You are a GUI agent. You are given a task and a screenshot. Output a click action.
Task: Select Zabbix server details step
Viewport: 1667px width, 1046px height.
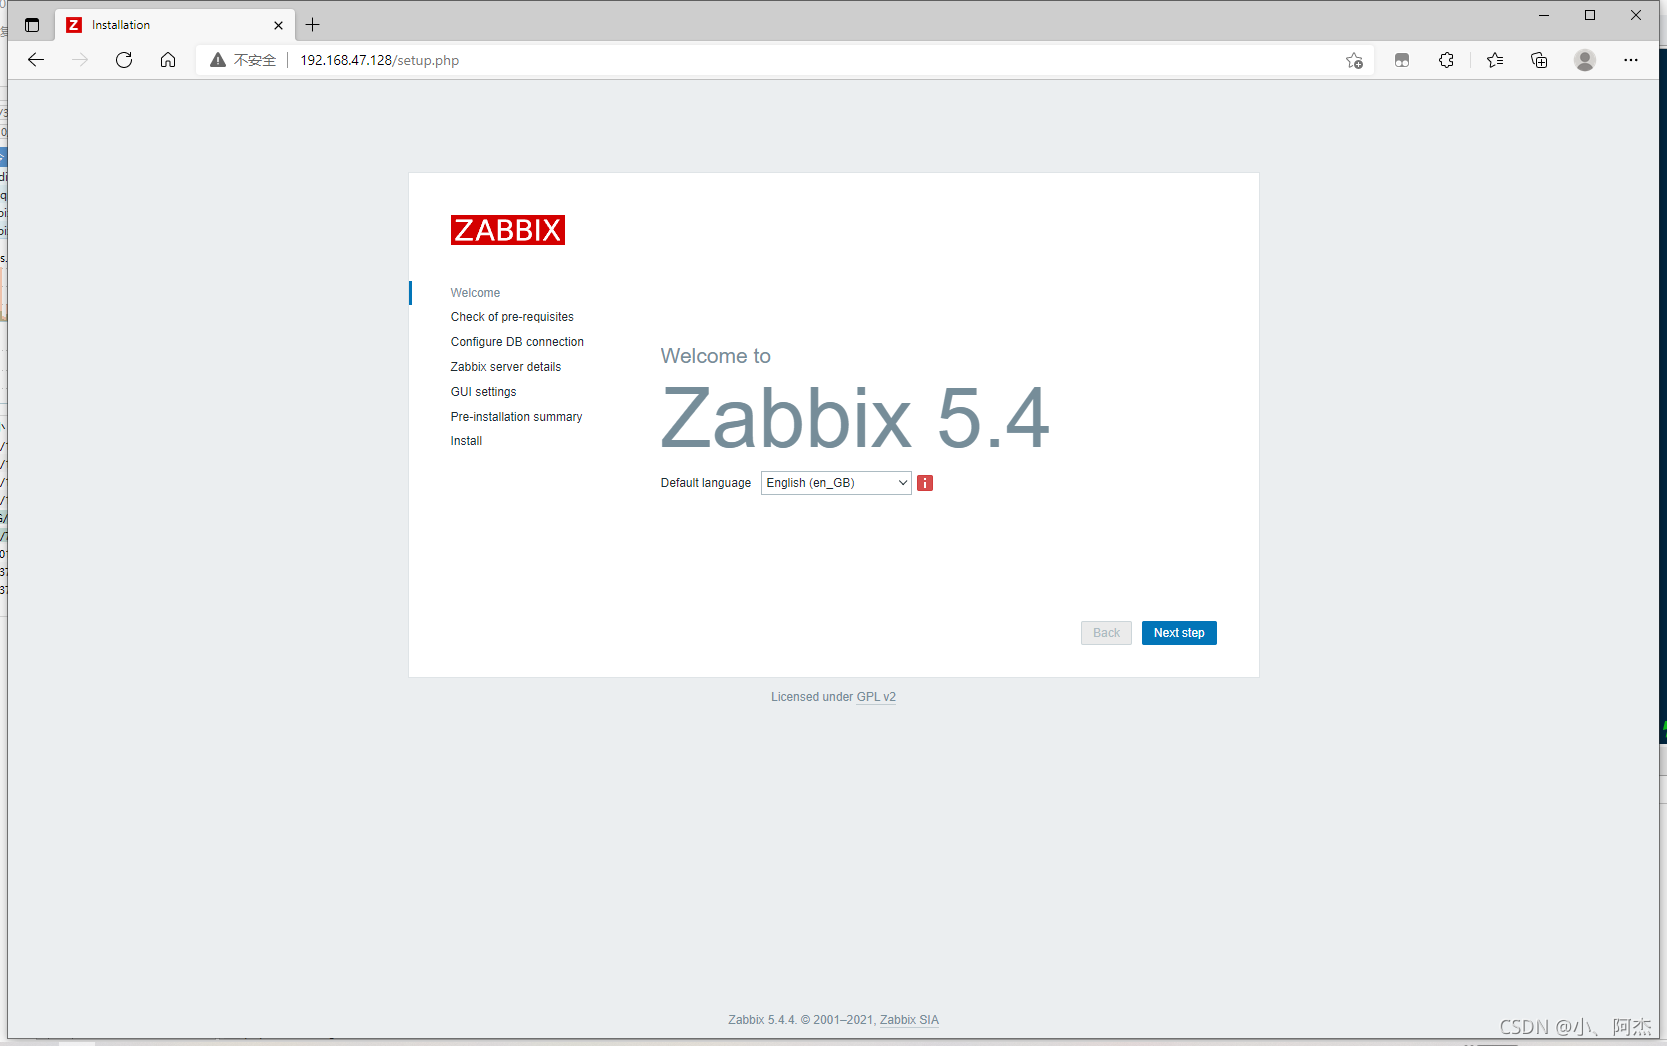point(506,367)
